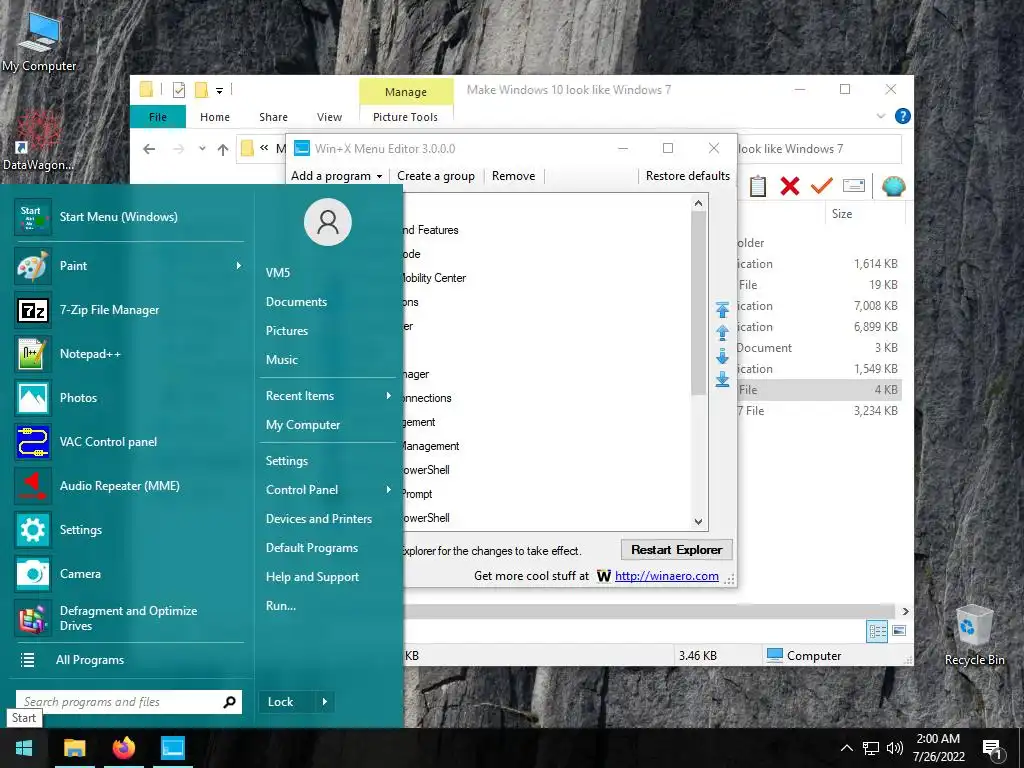Click the Explorer horizontal scrollbar
The image size is (1024, 768).
[x=650, y=611]
